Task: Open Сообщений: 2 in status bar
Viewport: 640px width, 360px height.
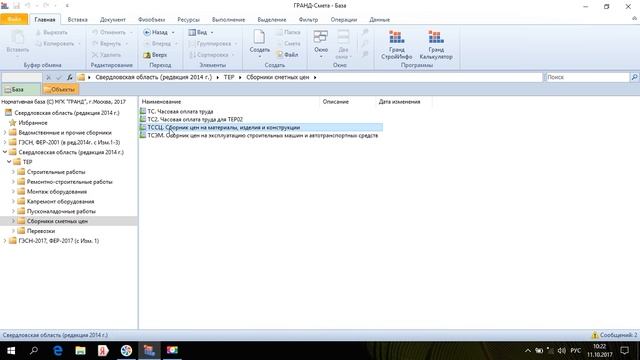Action: point(618,335)
